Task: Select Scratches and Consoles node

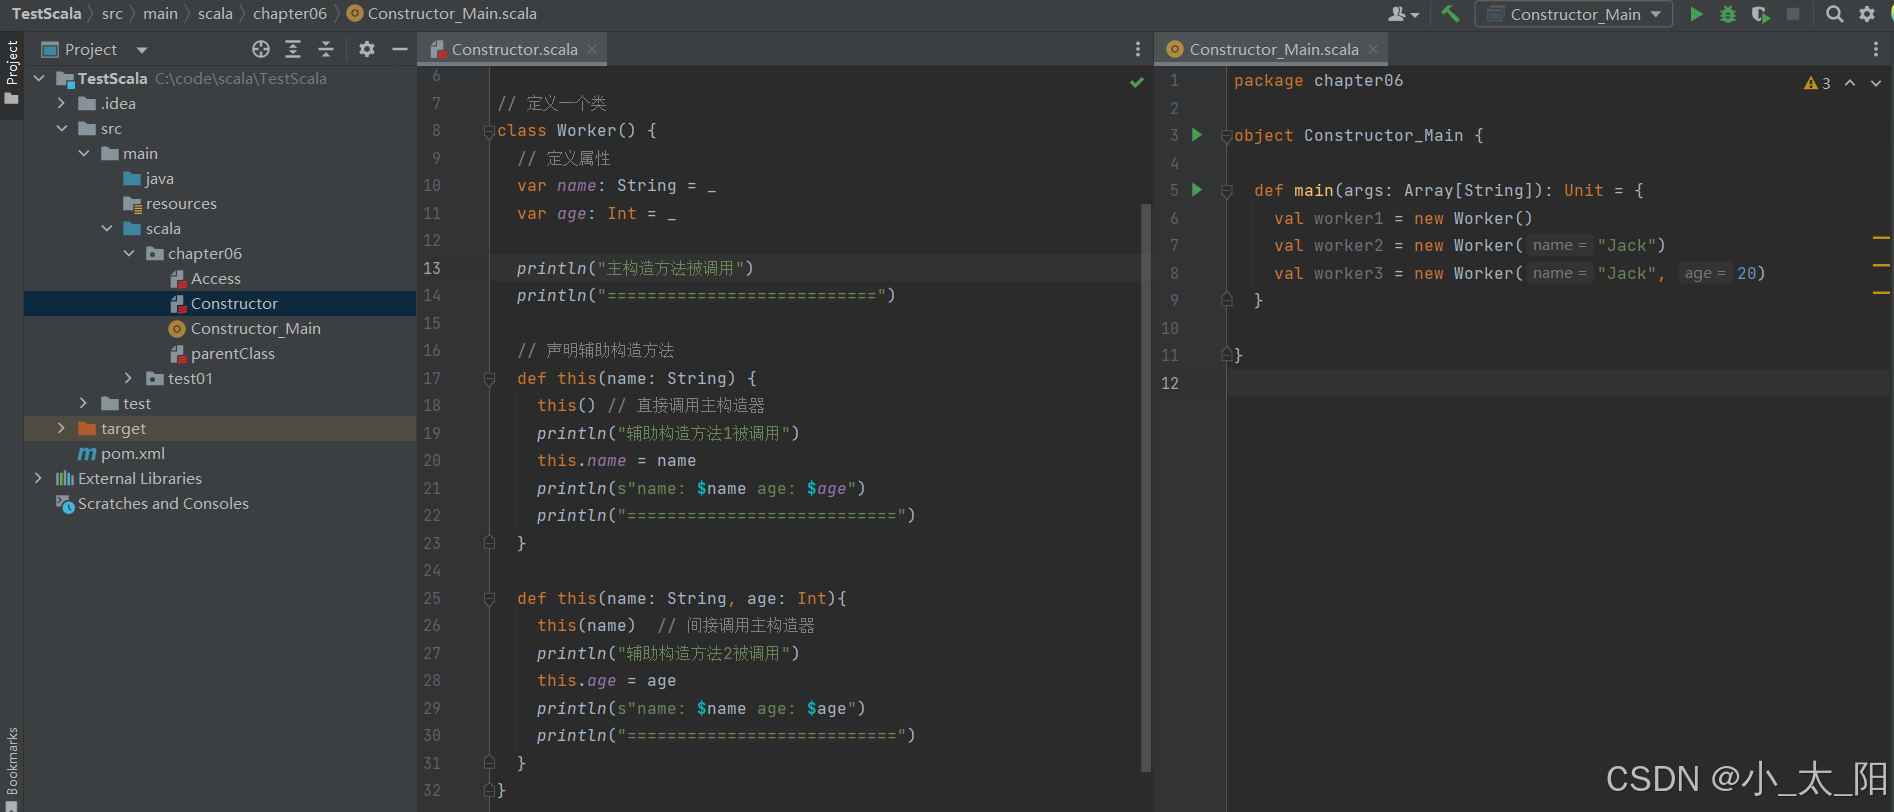Action: click(163, 503)
